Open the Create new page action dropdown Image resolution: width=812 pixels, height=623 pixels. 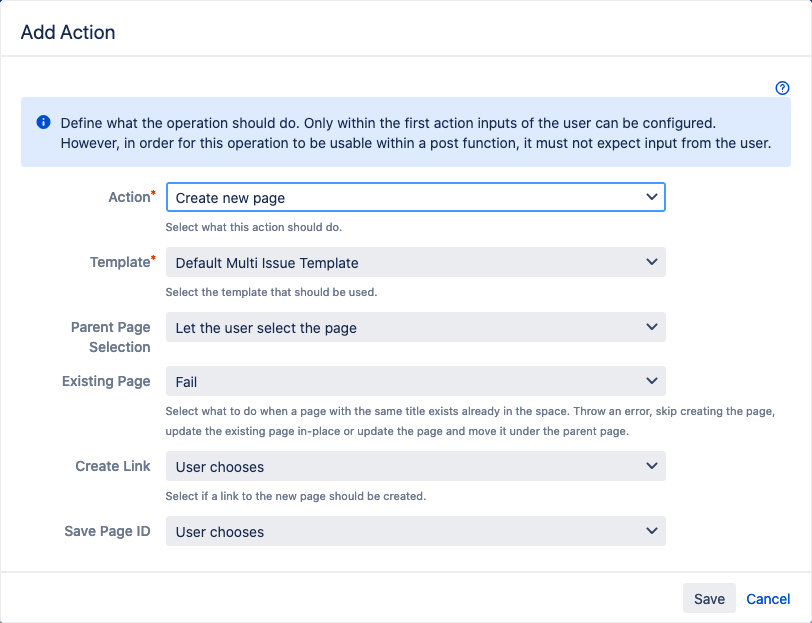(x=415, y=197)
